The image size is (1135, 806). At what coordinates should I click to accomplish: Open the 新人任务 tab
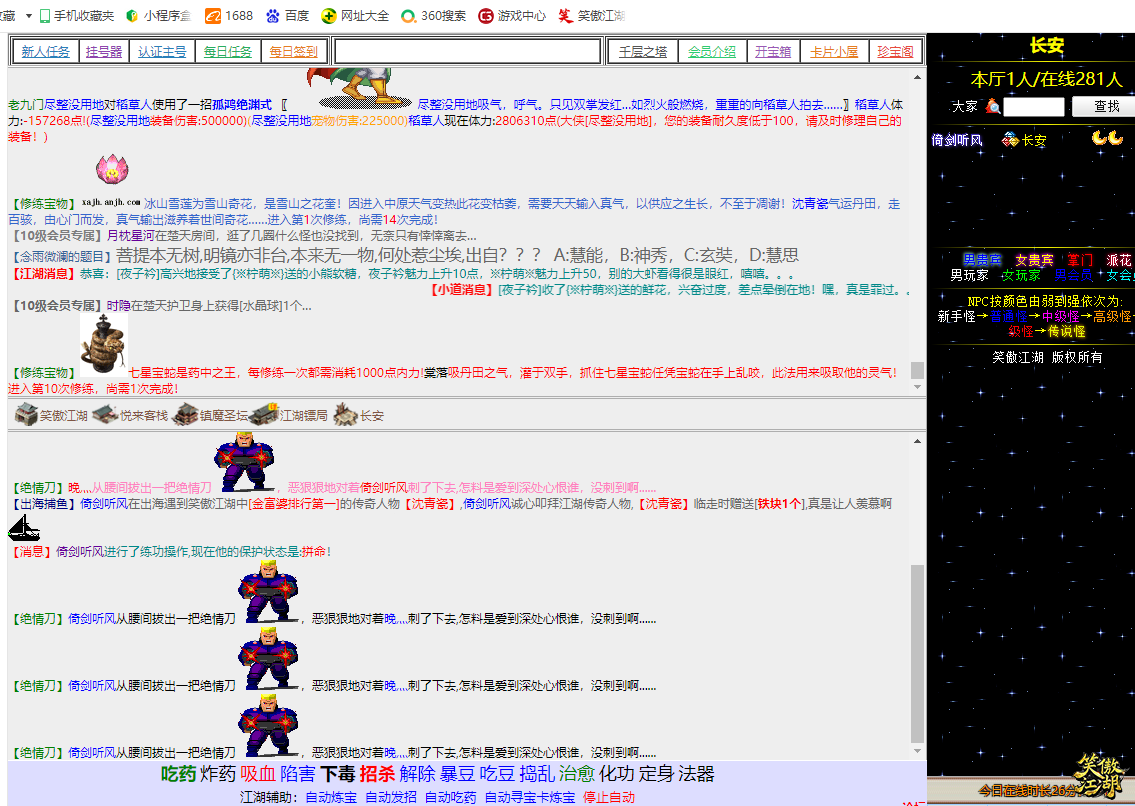click(x=45, y=52)
